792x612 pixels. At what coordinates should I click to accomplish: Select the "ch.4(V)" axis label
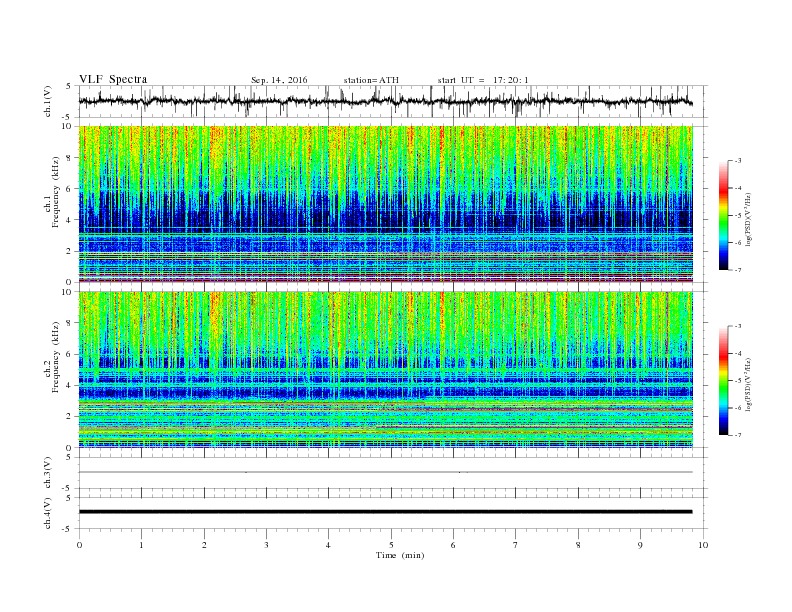pos(48,513)
